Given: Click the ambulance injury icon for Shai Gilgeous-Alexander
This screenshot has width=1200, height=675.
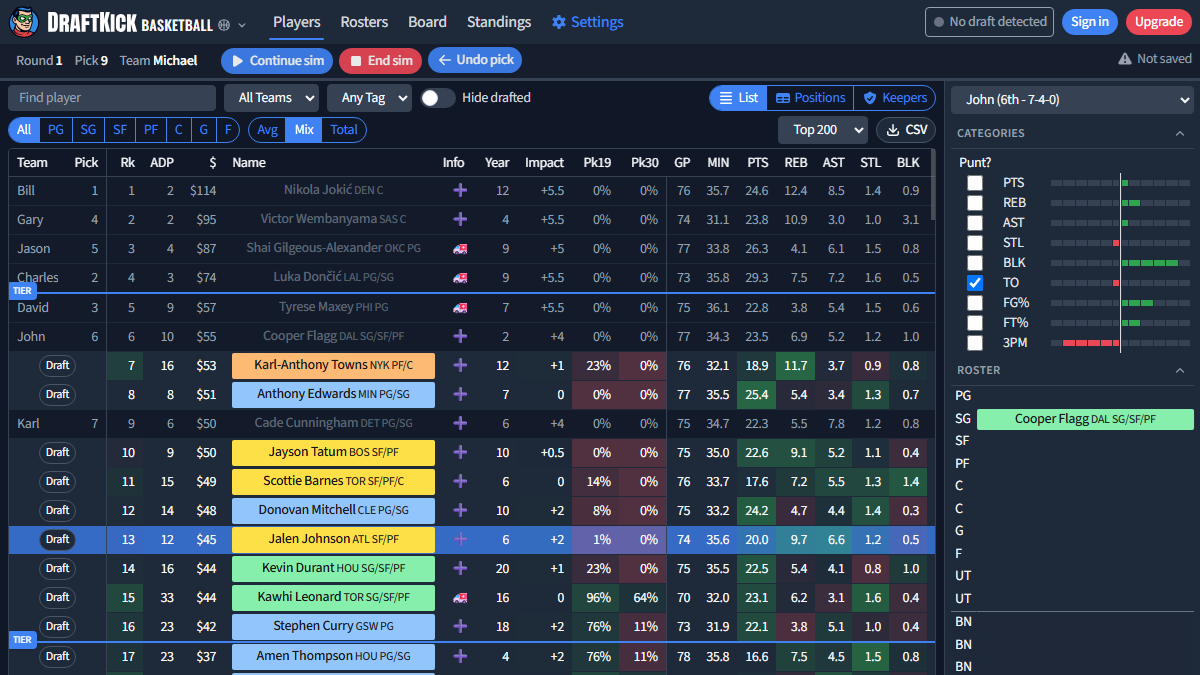Looking at the screenshot, I should tap(460, 248).
